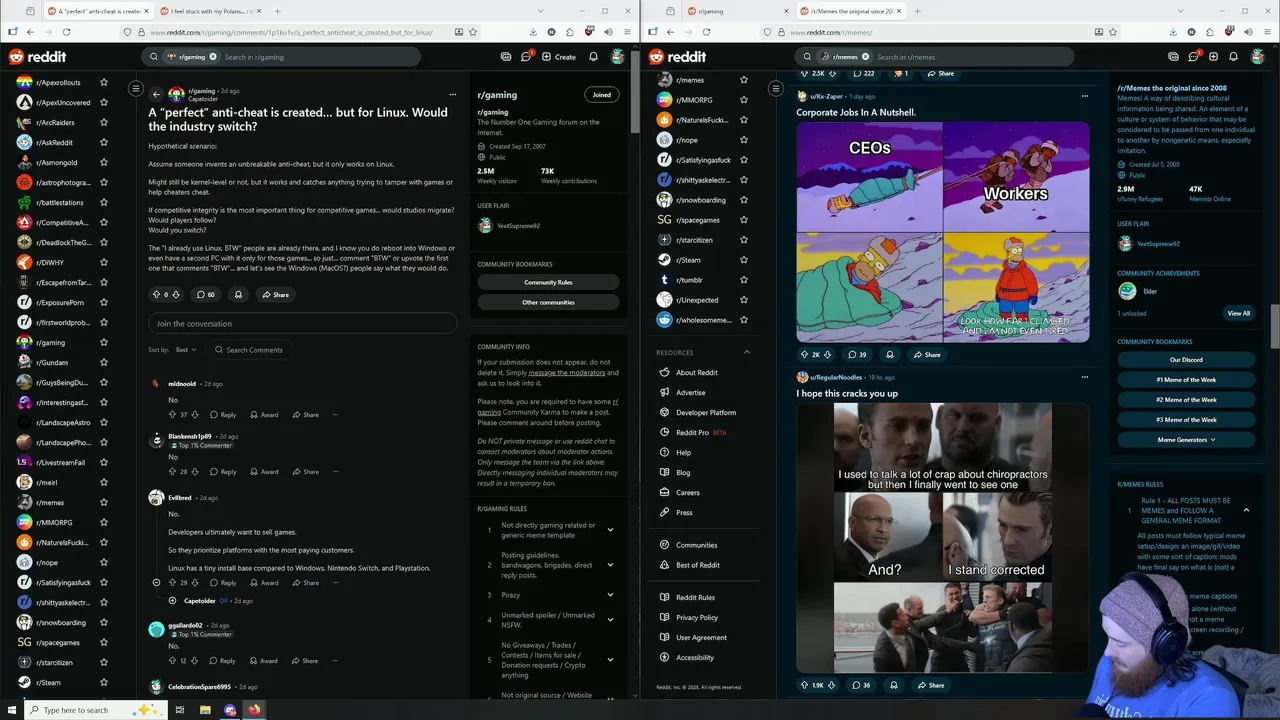The width and height of the screenshot is (1280, 720).
Task: Open the anti-cheat post's three-dot menu
Action: tap(453, 94)
